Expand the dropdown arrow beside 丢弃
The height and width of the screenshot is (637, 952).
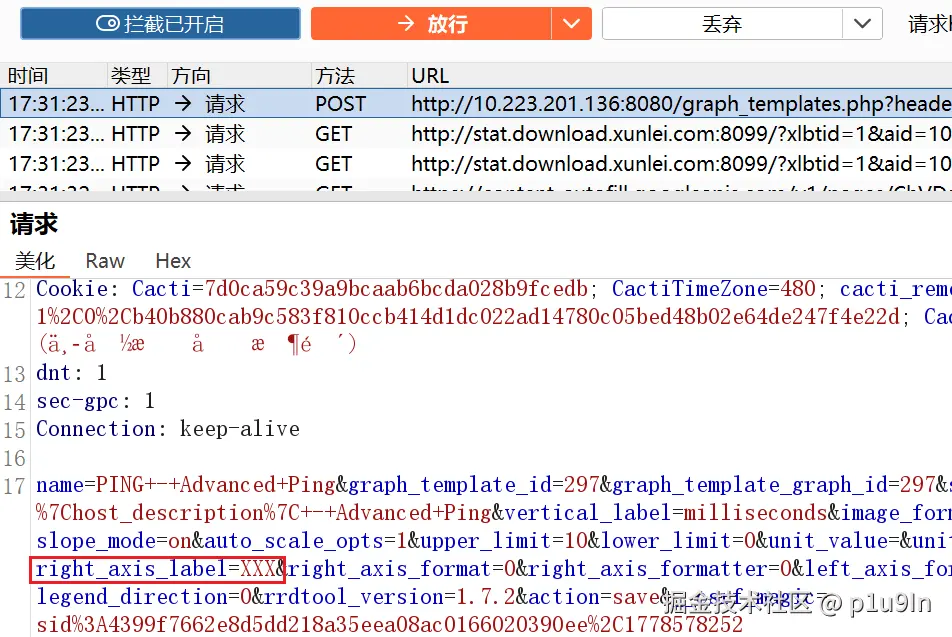click(862, 24)
